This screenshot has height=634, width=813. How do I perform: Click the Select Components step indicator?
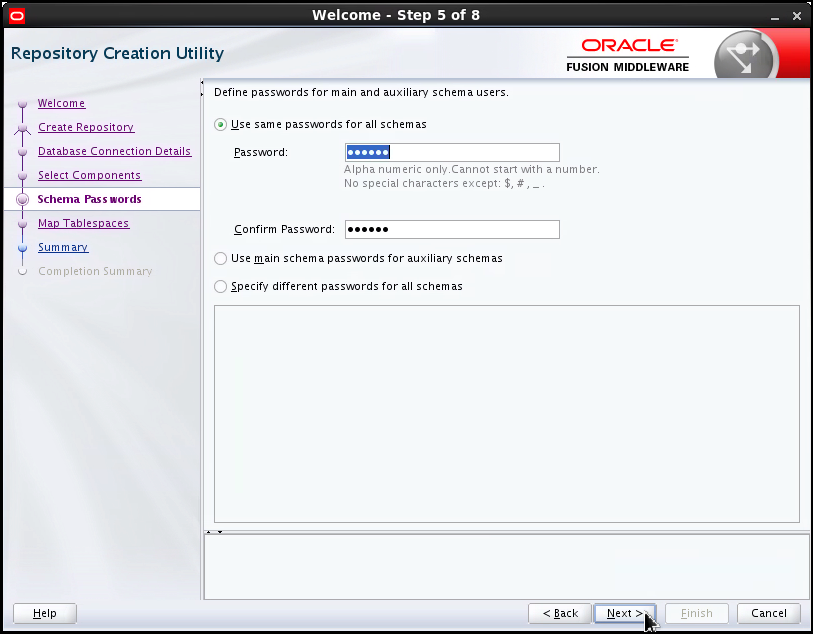pyautogui.click(x=22, y=175)
